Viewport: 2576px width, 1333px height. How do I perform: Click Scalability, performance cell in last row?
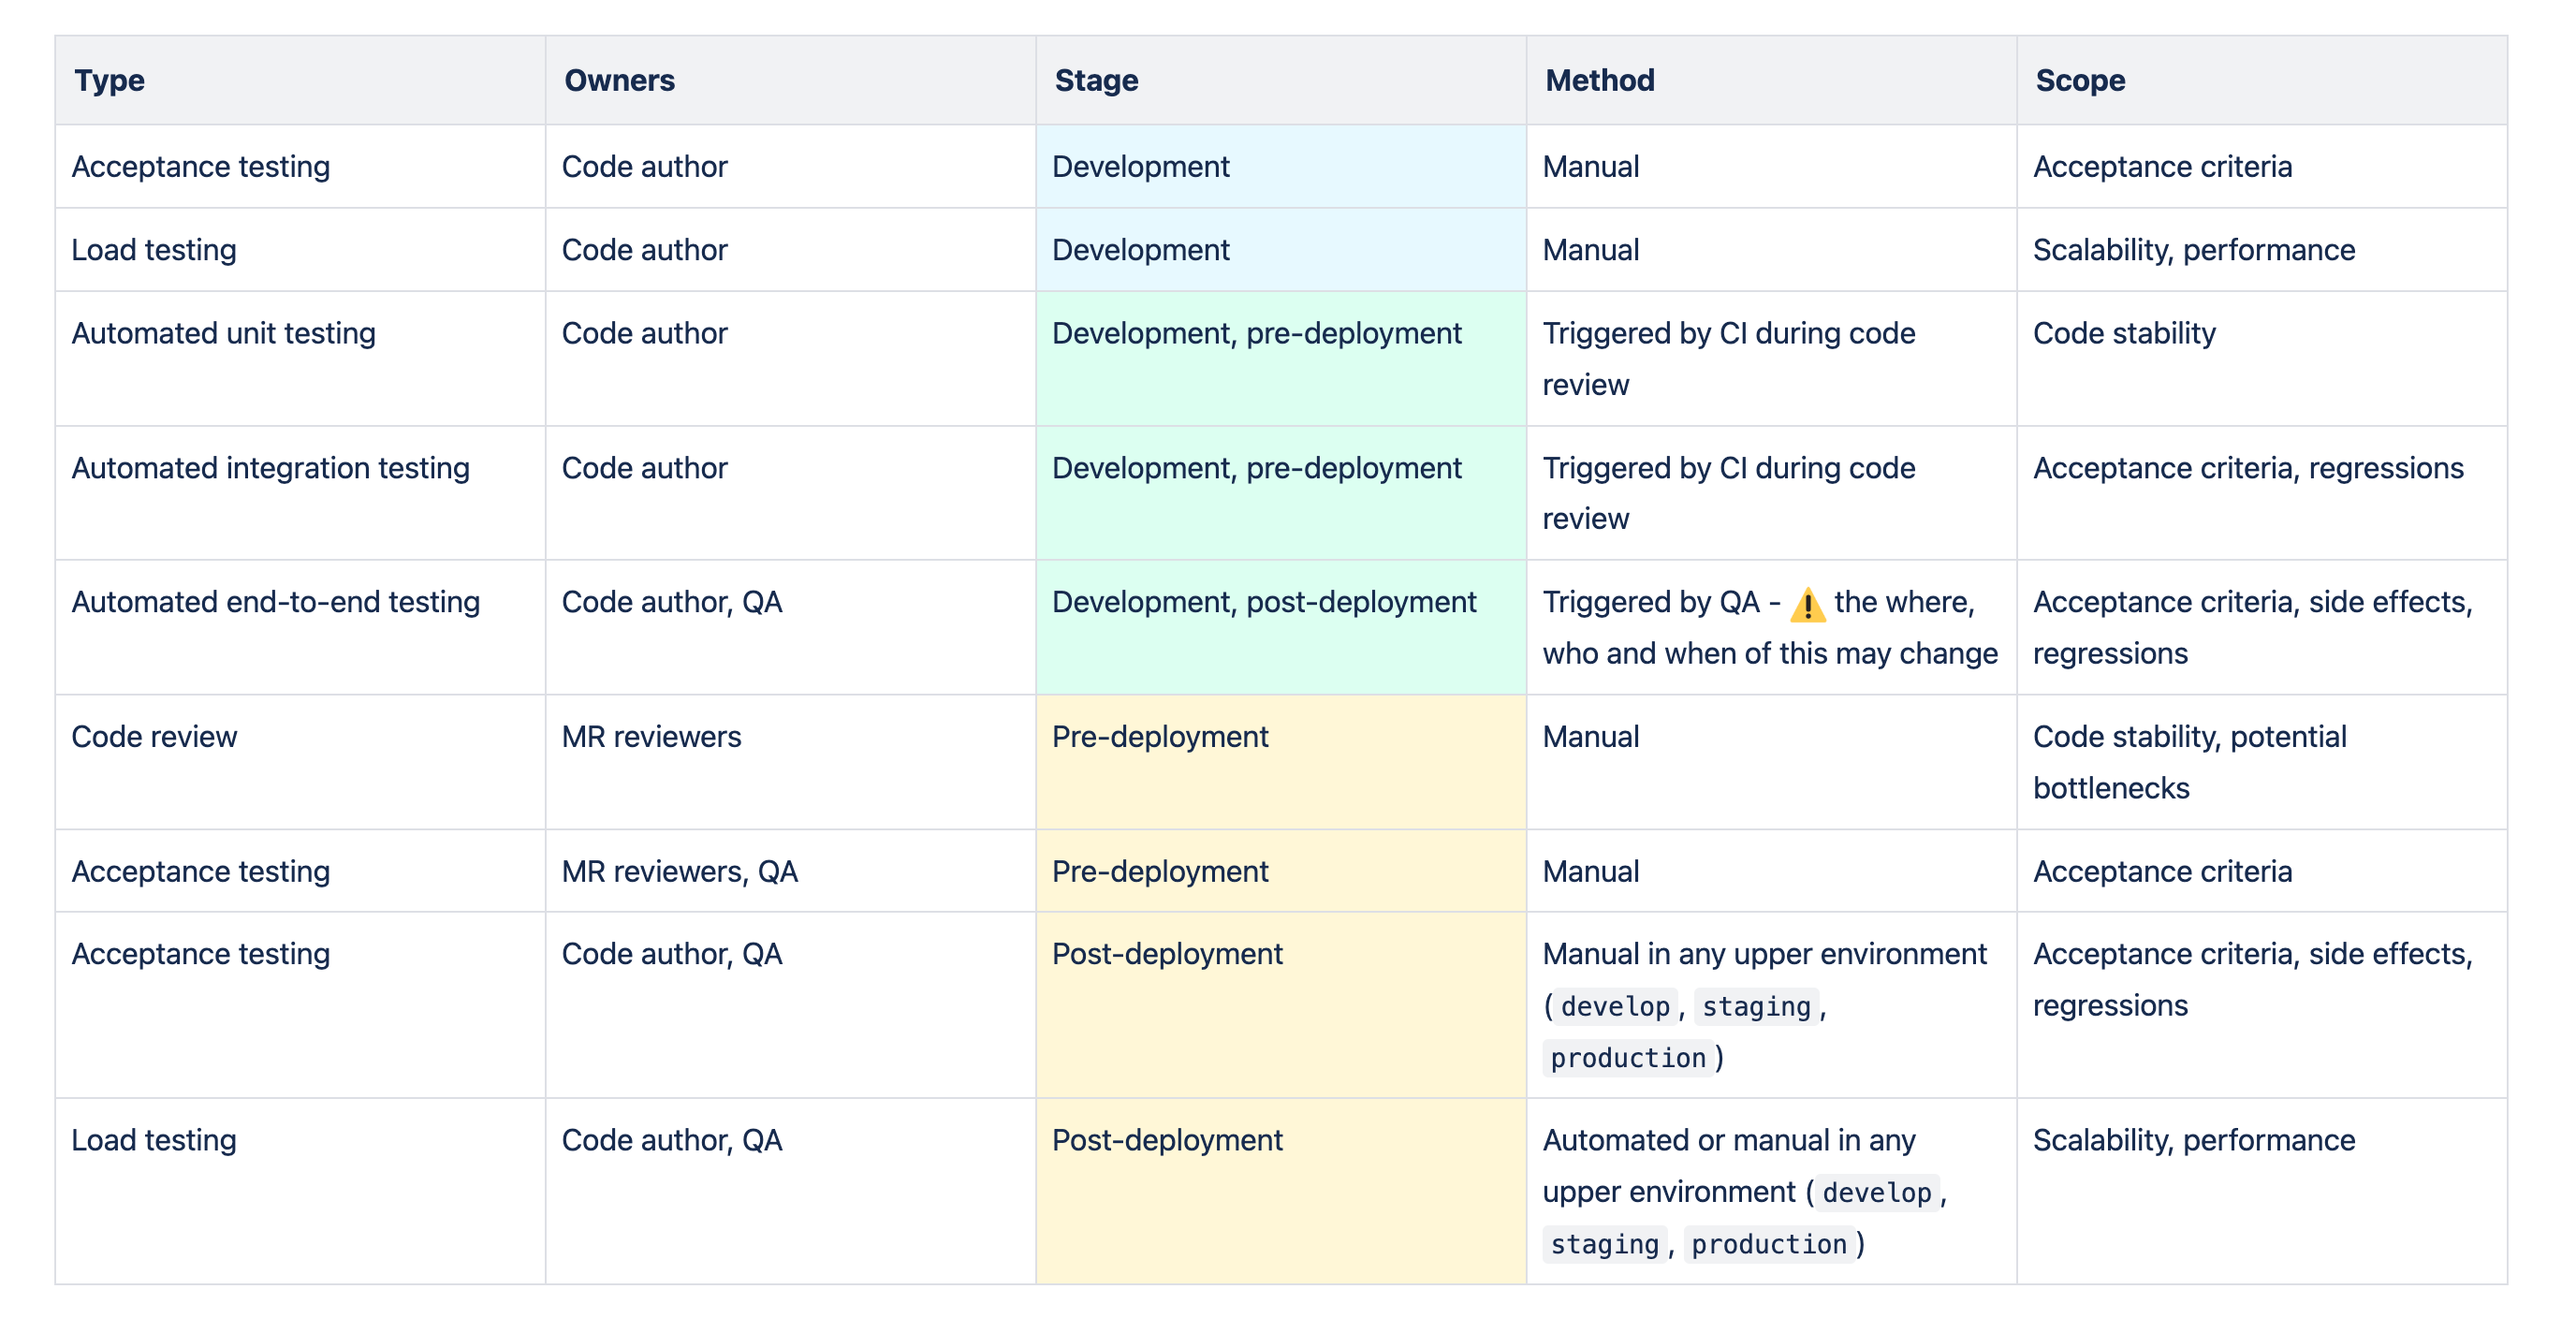(x=2193, y=1140)
